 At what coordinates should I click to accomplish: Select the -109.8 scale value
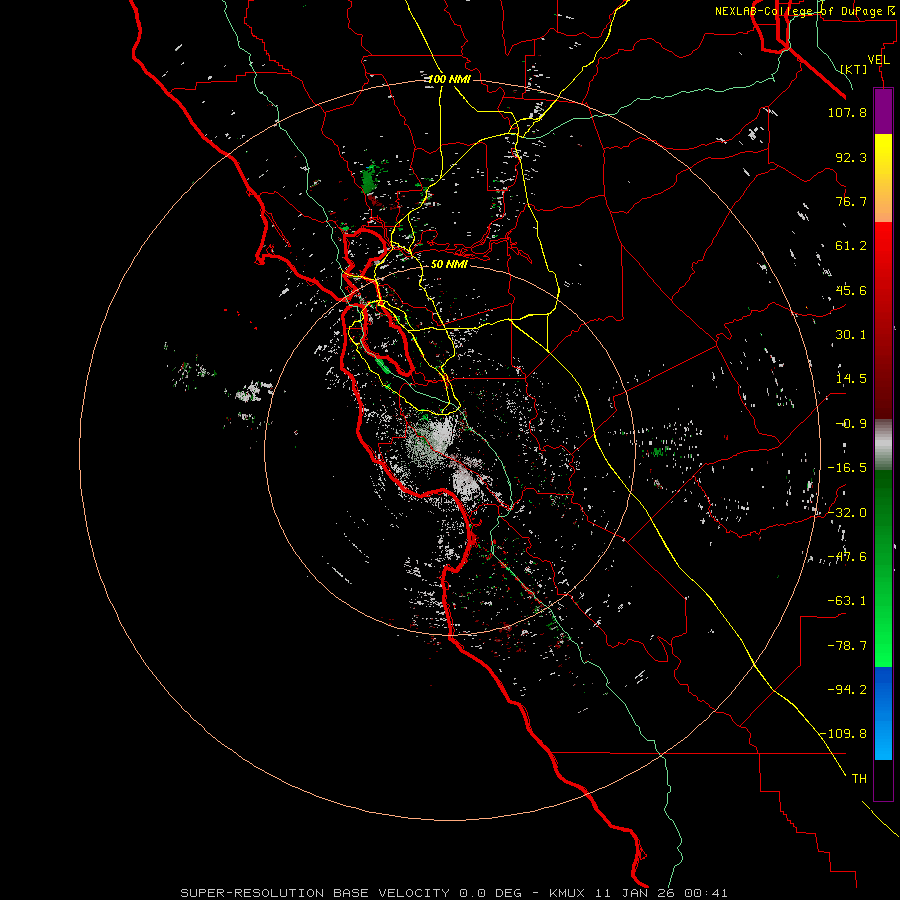tap(843, 734)
